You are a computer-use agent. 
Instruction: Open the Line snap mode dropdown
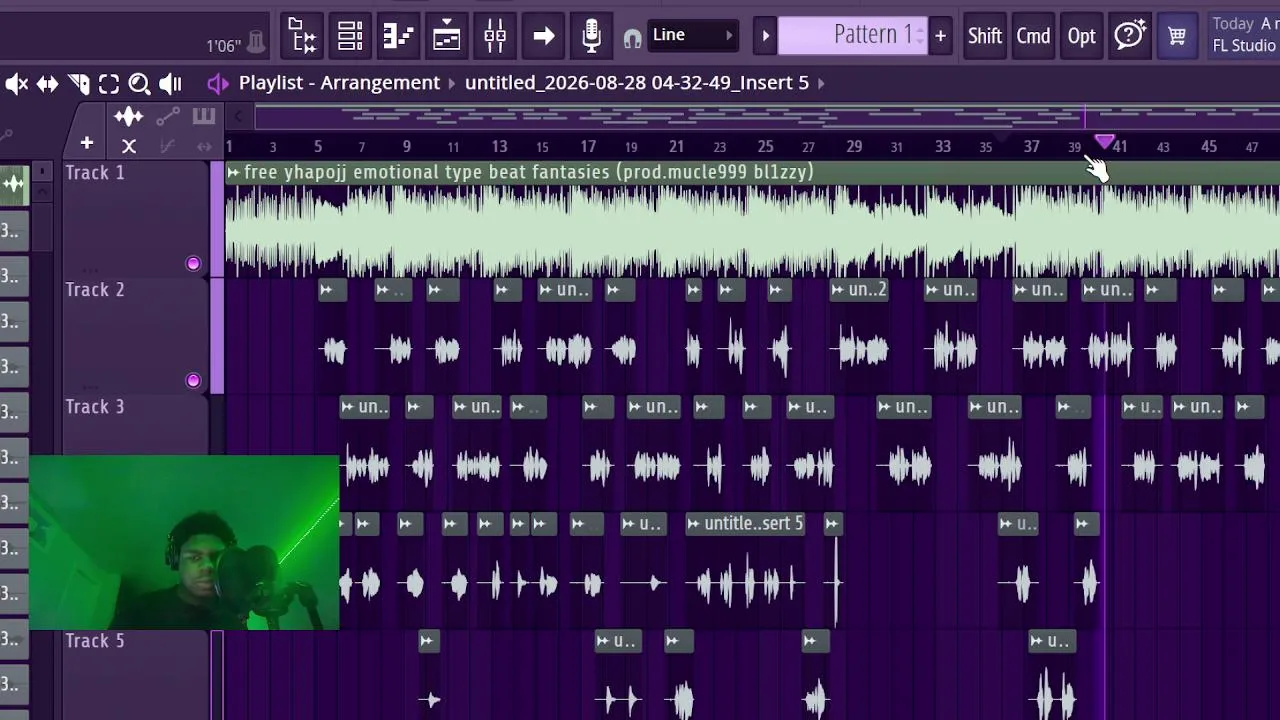click(693, 35)
